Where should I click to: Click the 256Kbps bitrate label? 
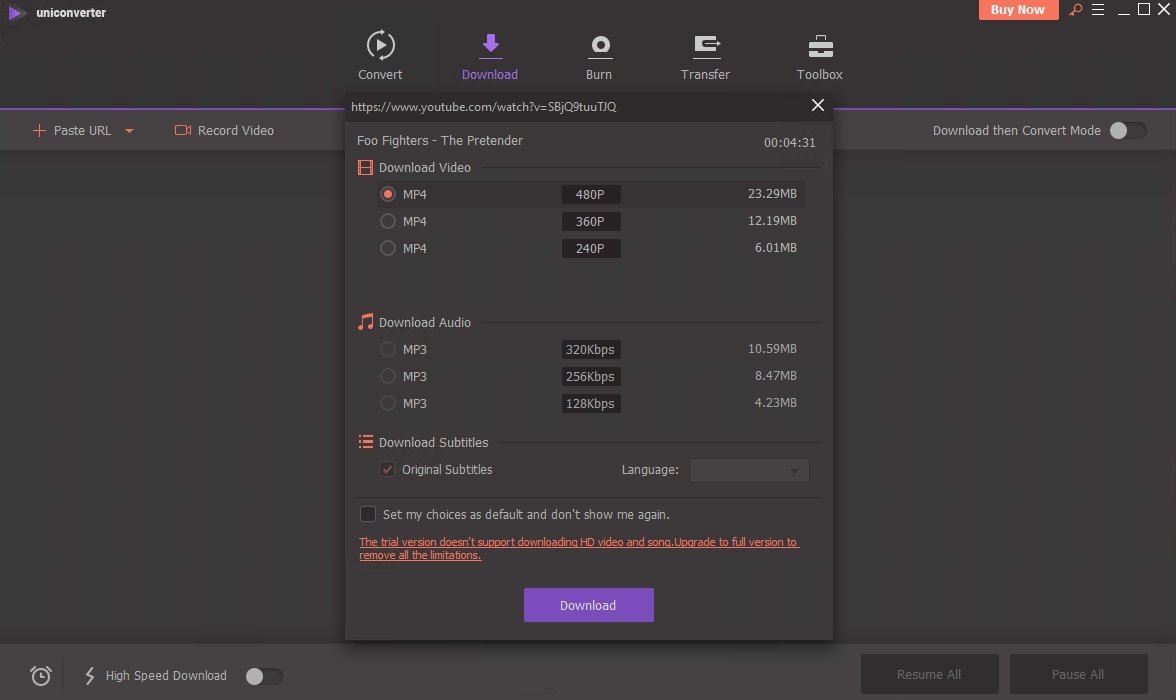pyautogui.click(x=591, y=377)
